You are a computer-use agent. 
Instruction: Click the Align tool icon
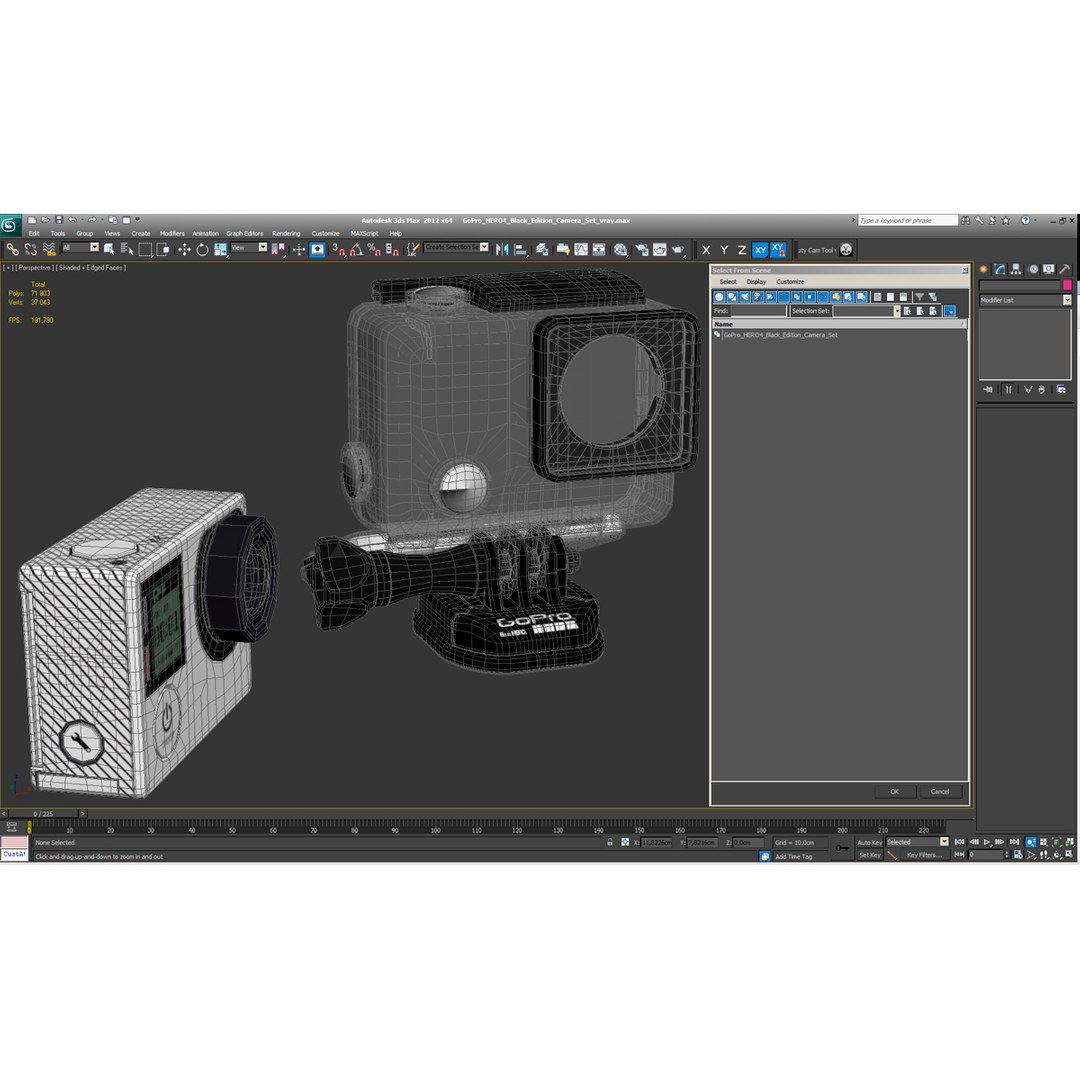pyautogui.click(x=521, y=249)
